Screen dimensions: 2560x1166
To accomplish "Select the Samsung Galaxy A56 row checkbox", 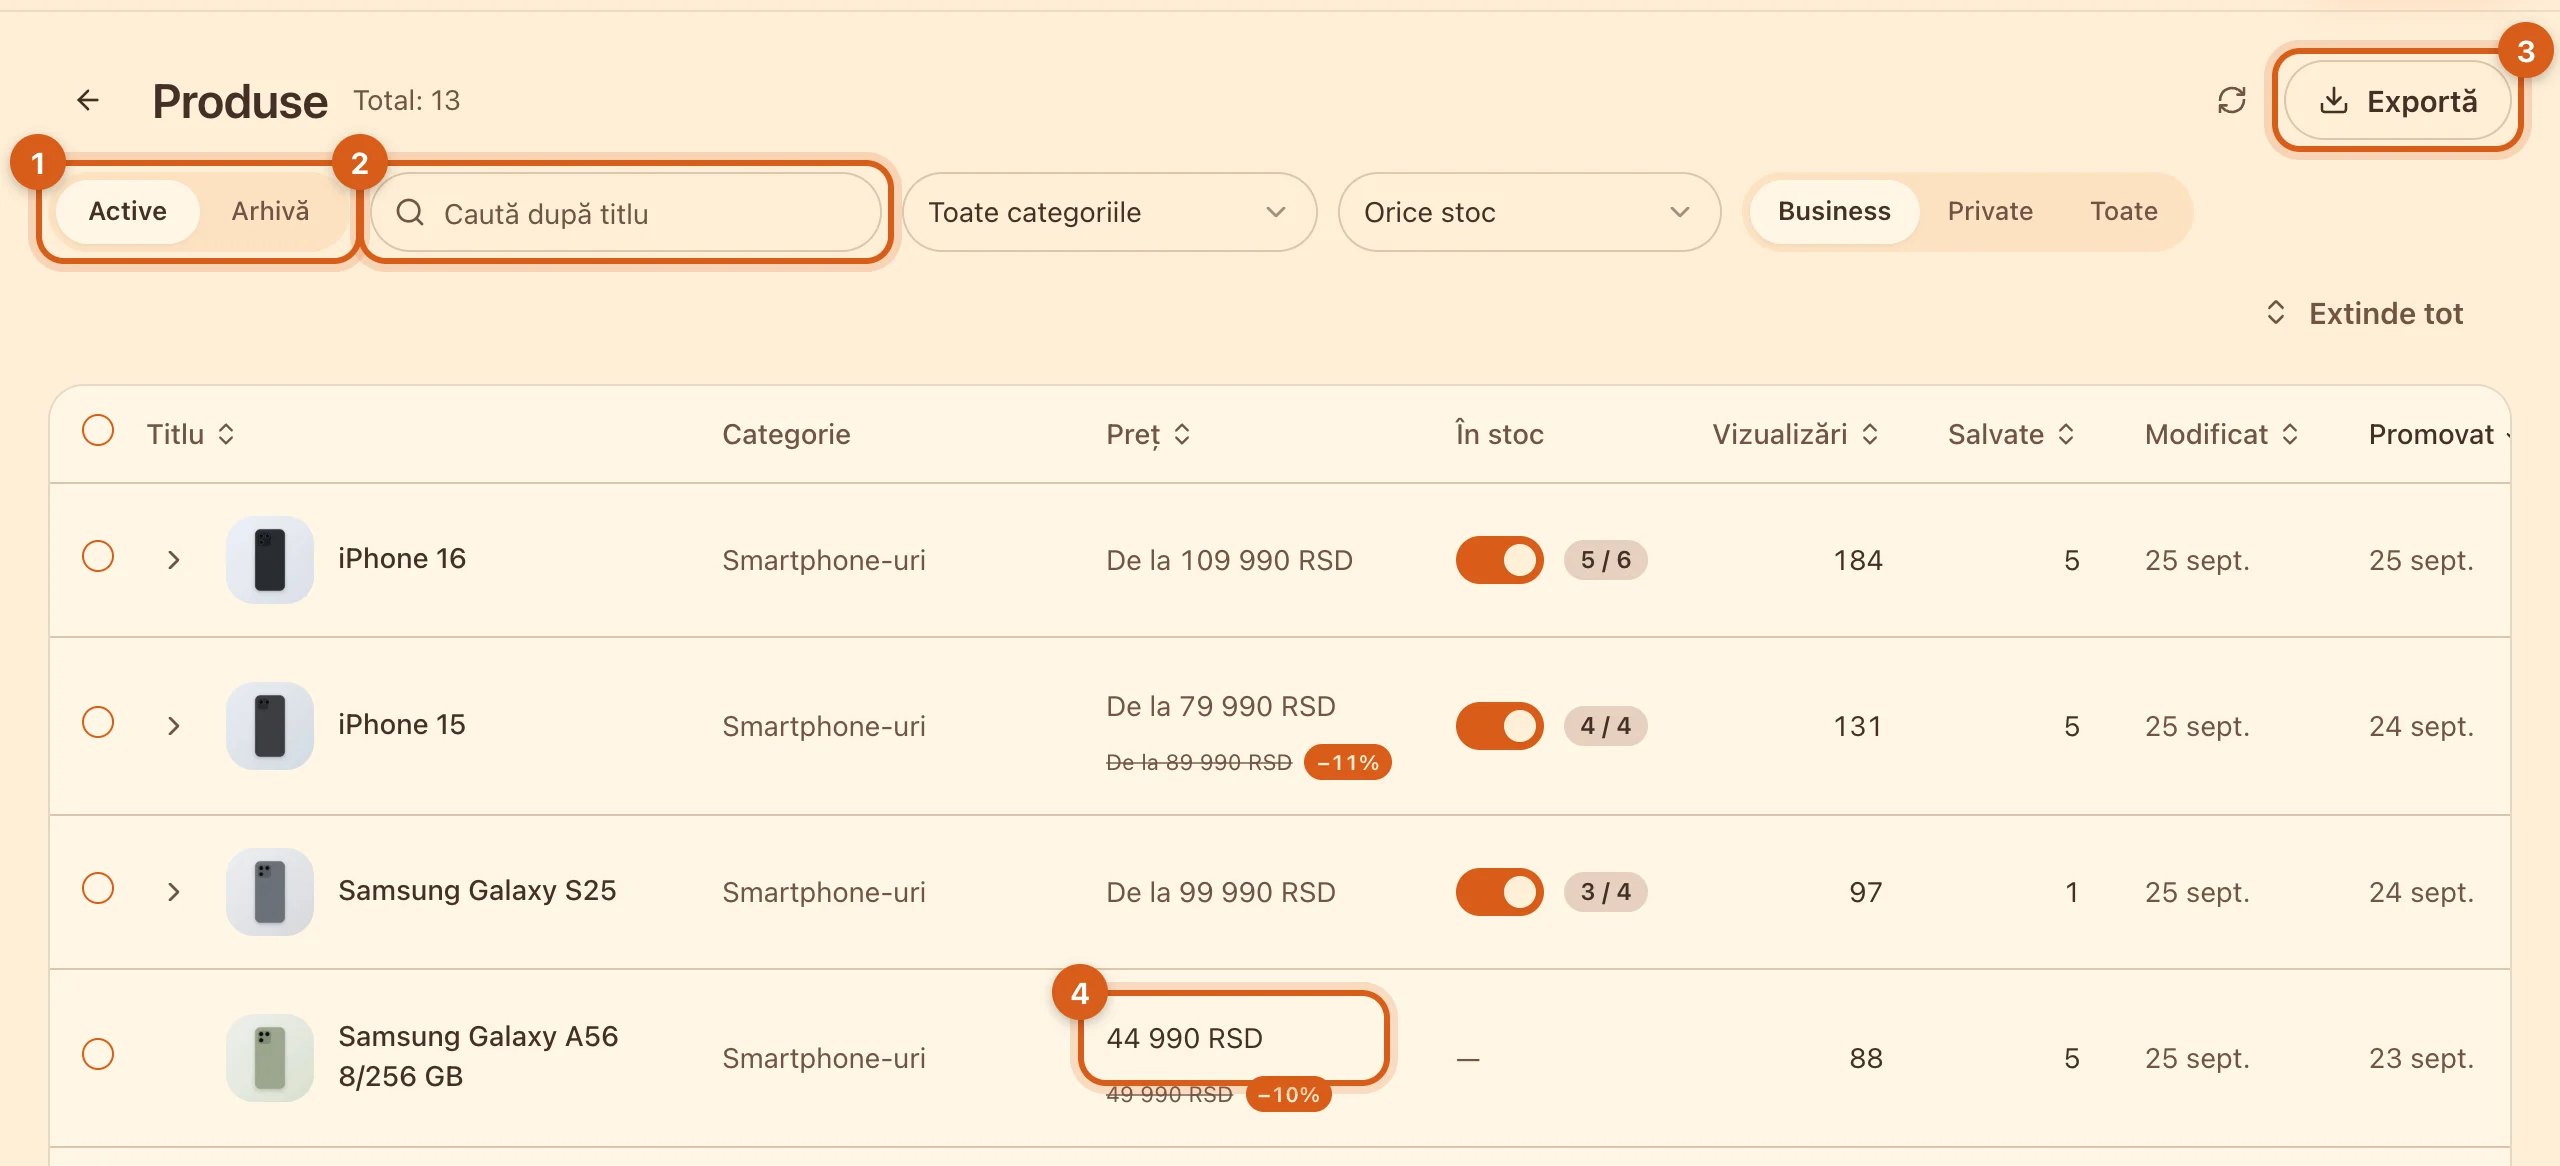I will pyautogui.click(x=98, y=1054).
